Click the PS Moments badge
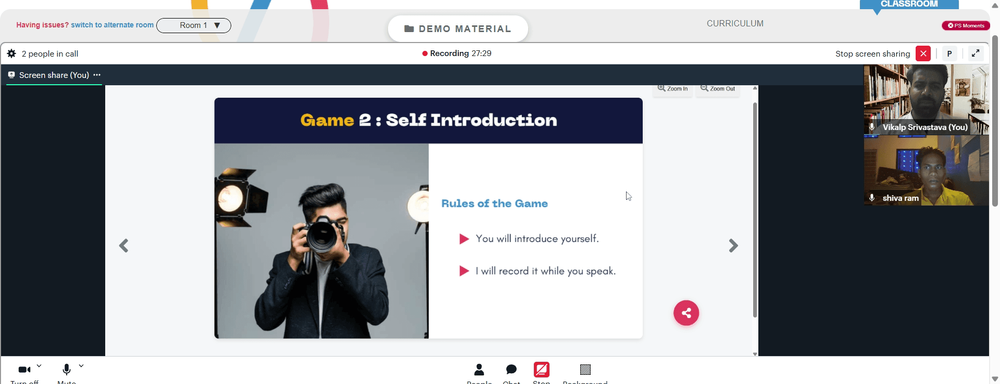 point(966,26)
